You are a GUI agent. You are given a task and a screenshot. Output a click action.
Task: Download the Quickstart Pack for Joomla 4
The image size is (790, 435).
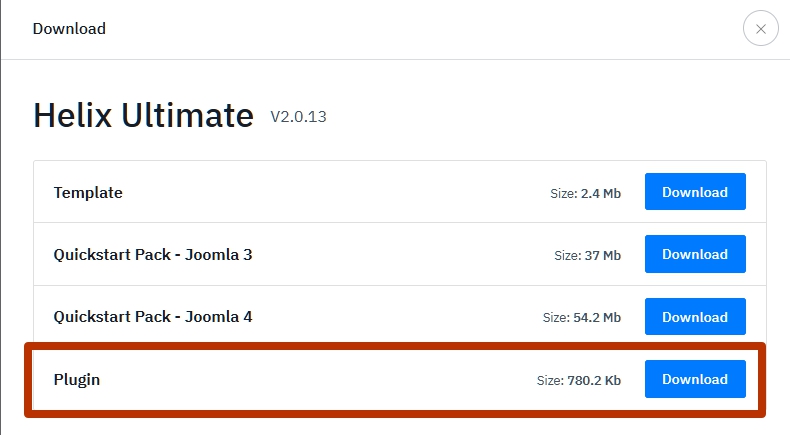coord(695,317)
